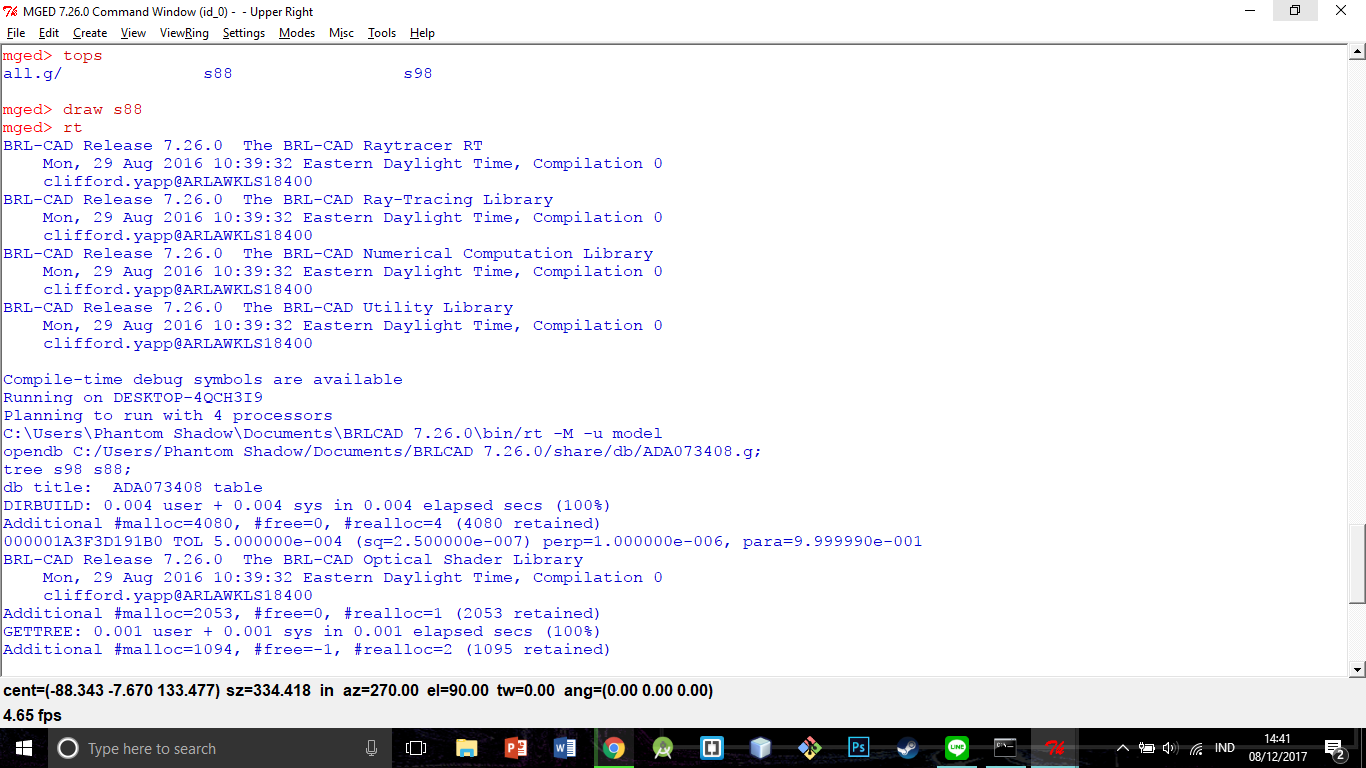Open LINE from taskbar
This screenshot has width=1366, height=768.
click(x=956, y=748)
